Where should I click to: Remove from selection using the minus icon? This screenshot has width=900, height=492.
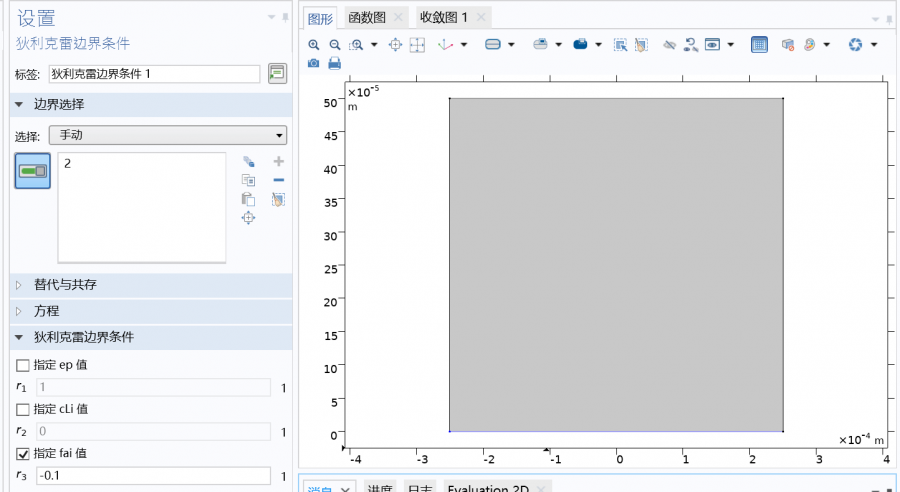point(278,180)
